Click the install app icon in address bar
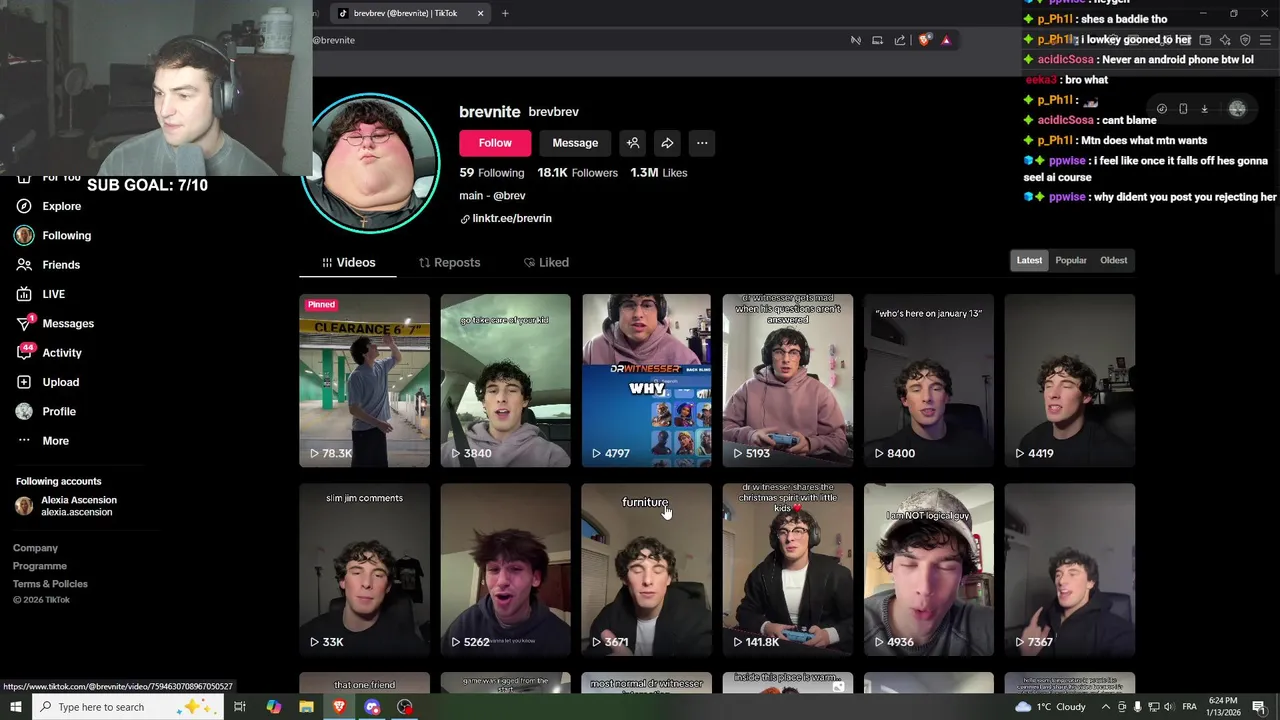 tap(877, 40)
